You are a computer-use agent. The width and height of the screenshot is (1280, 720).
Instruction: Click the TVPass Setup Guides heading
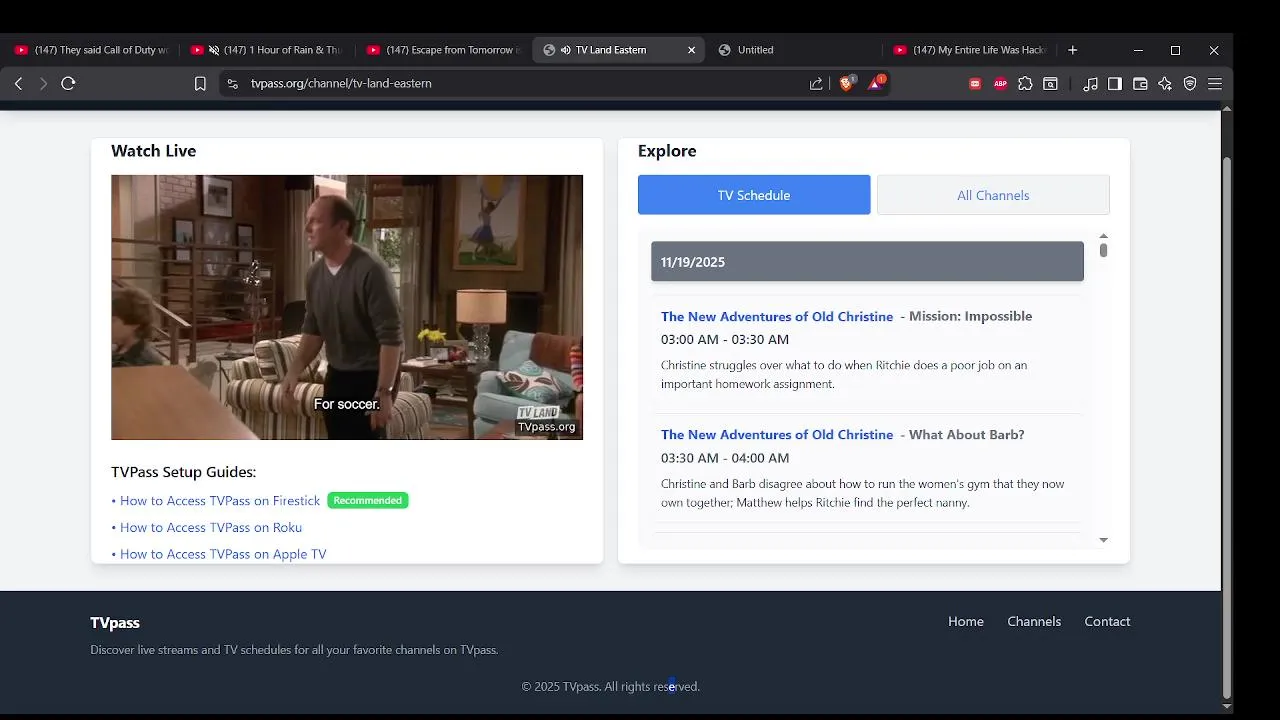click(x=183, y=472)
